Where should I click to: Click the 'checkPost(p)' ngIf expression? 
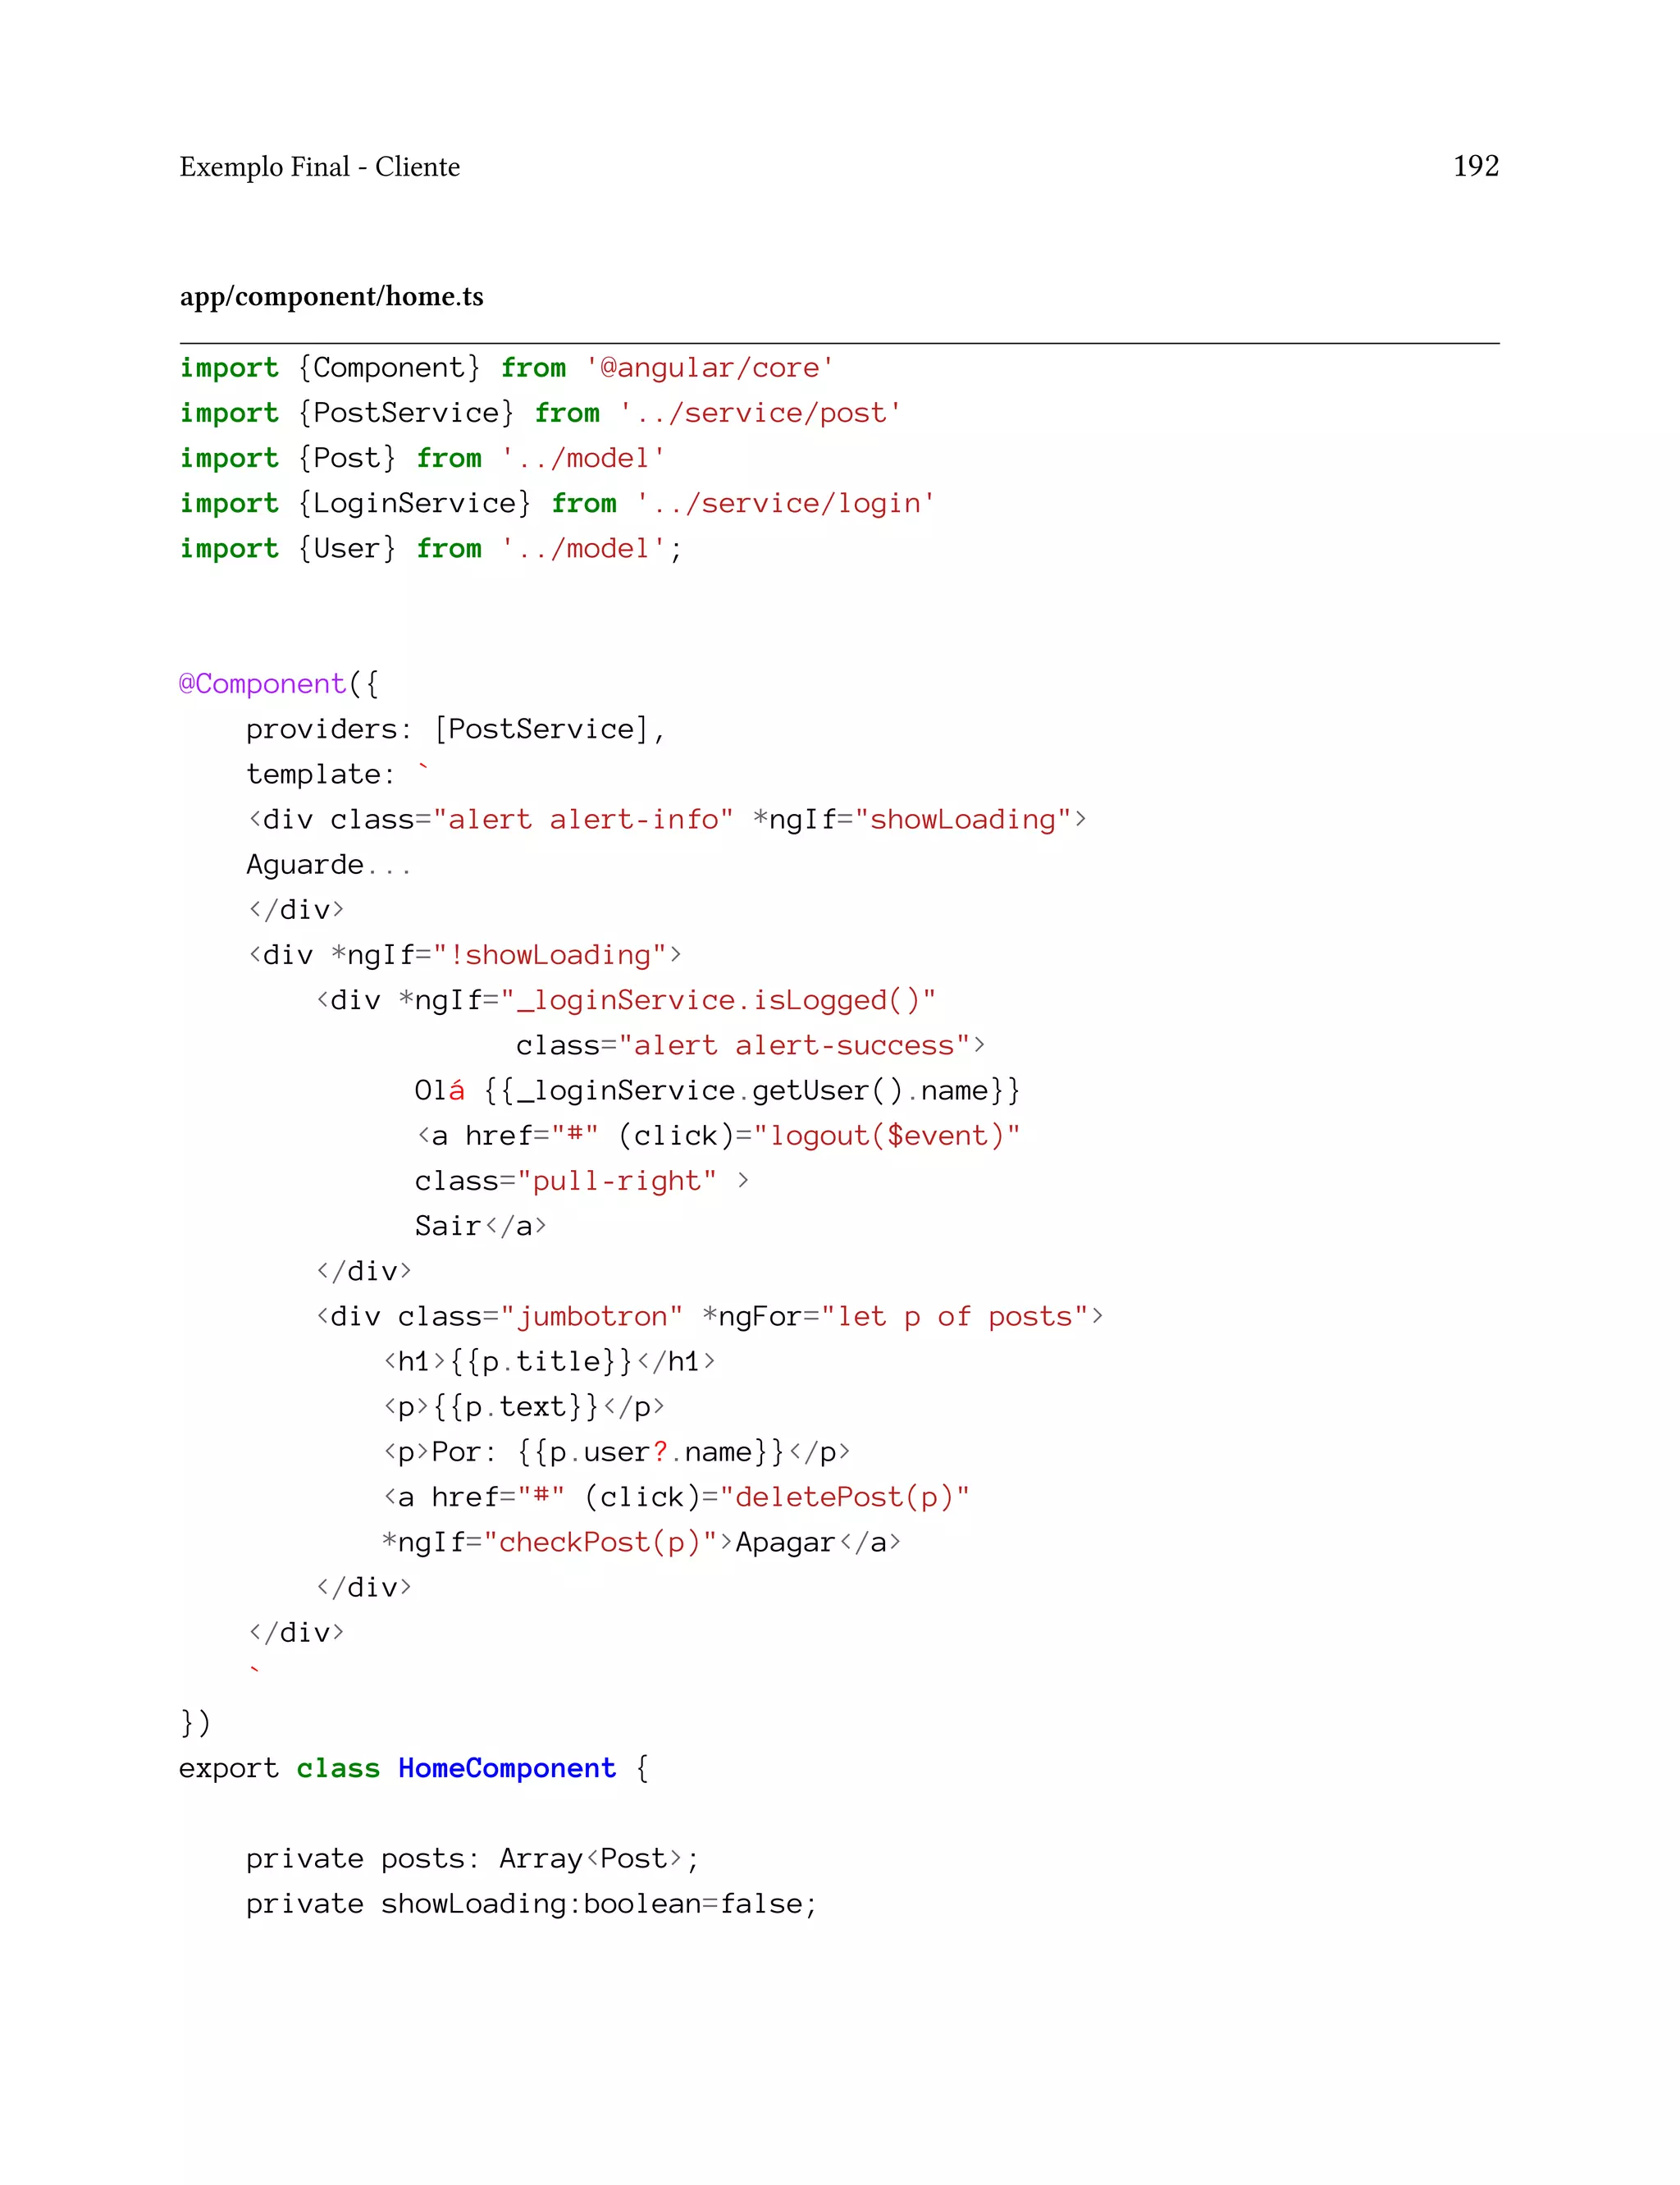(x=600, y=1542)
